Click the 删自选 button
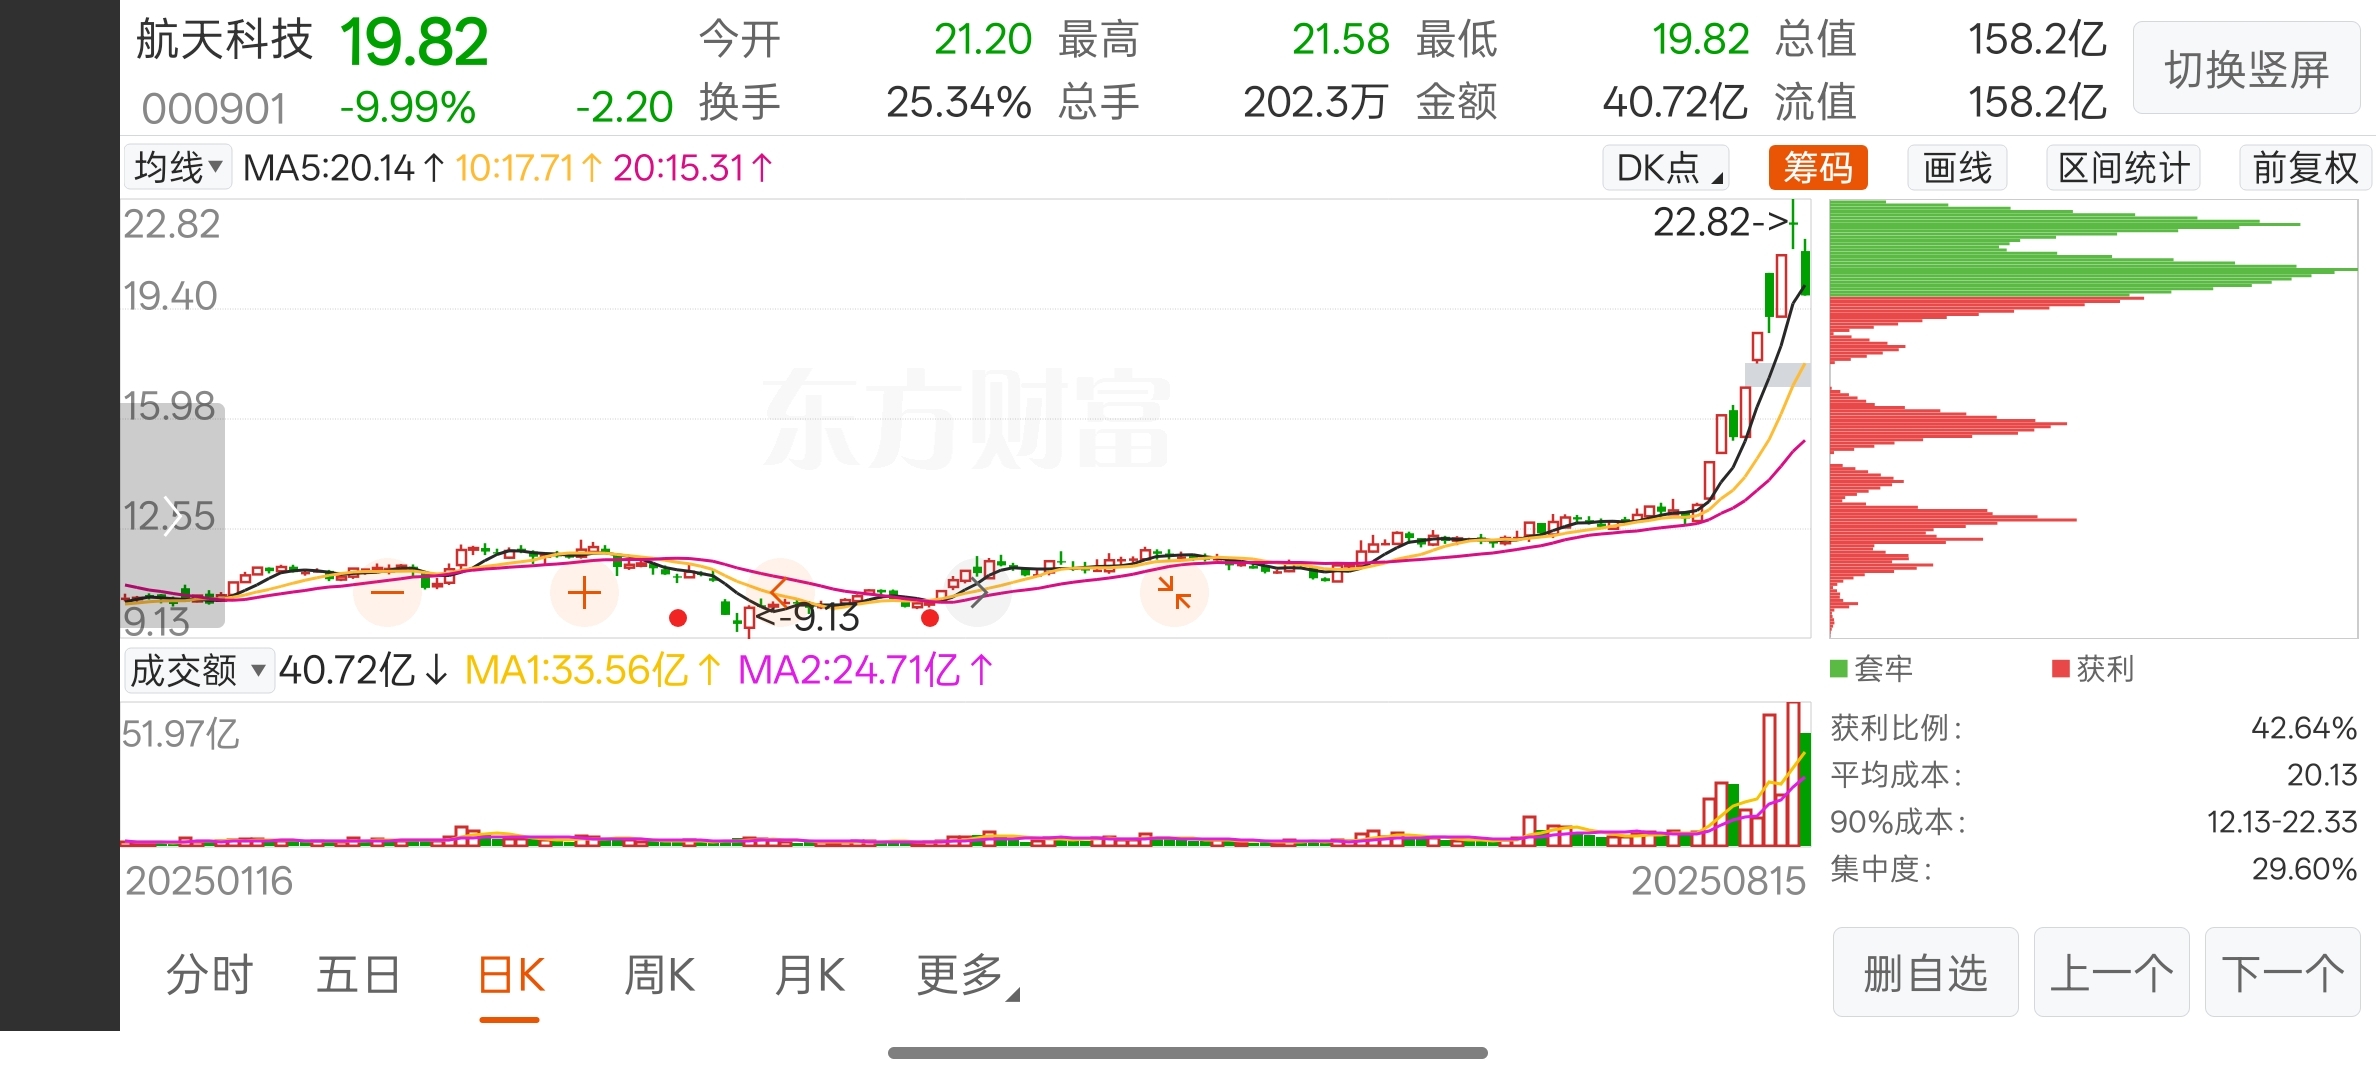The width and height of the screenshot is (2376, 1080). pos(1926,973)
